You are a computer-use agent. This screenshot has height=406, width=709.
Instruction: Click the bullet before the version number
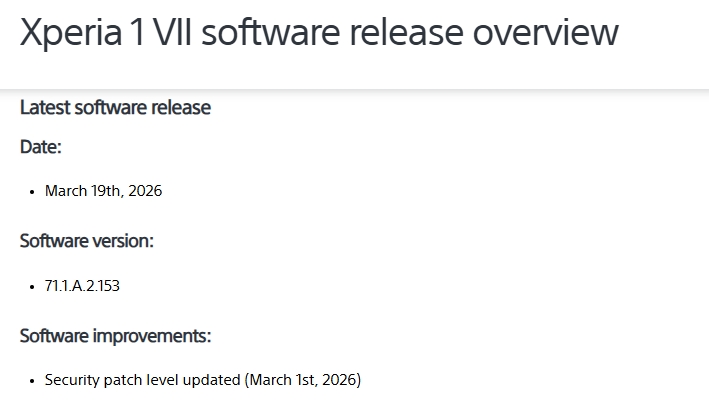pyautogui.click(x=33, y=286)
